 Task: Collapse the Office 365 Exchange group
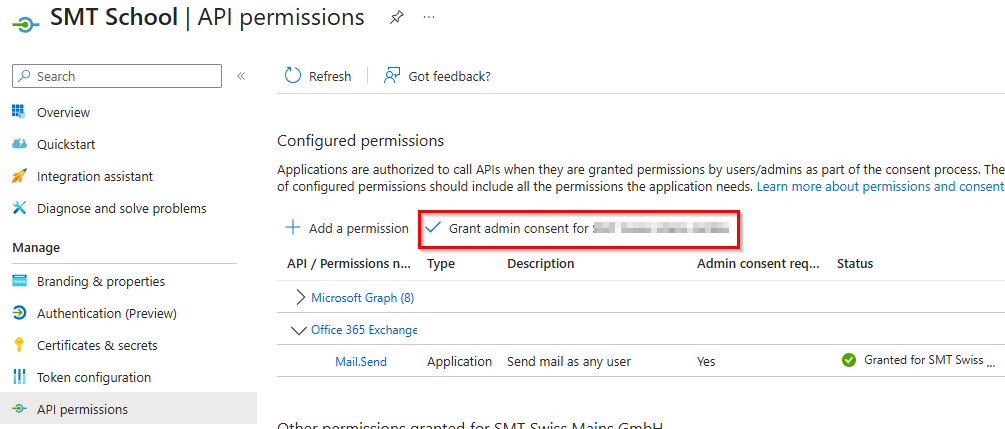(298, 330)
